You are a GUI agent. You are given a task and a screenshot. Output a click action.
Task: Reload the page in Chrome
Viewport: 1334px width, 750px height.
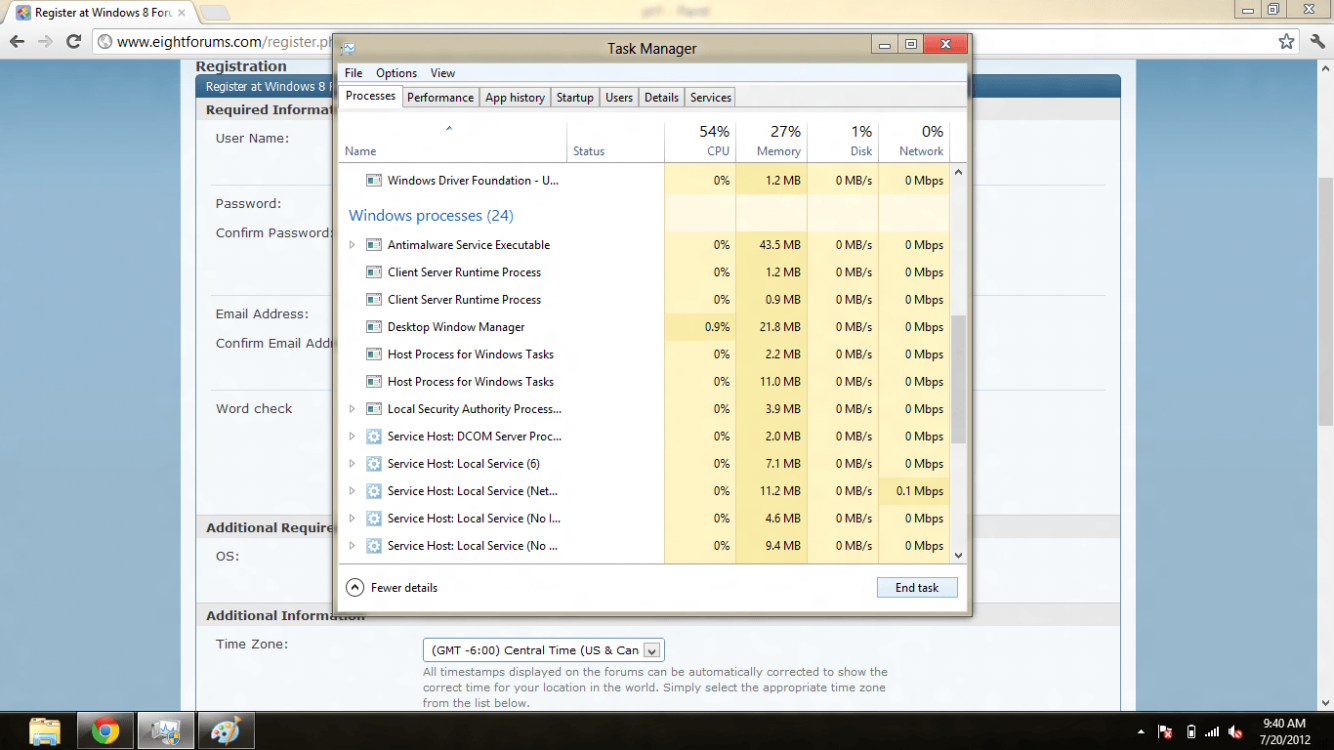[x=73, y=41]
